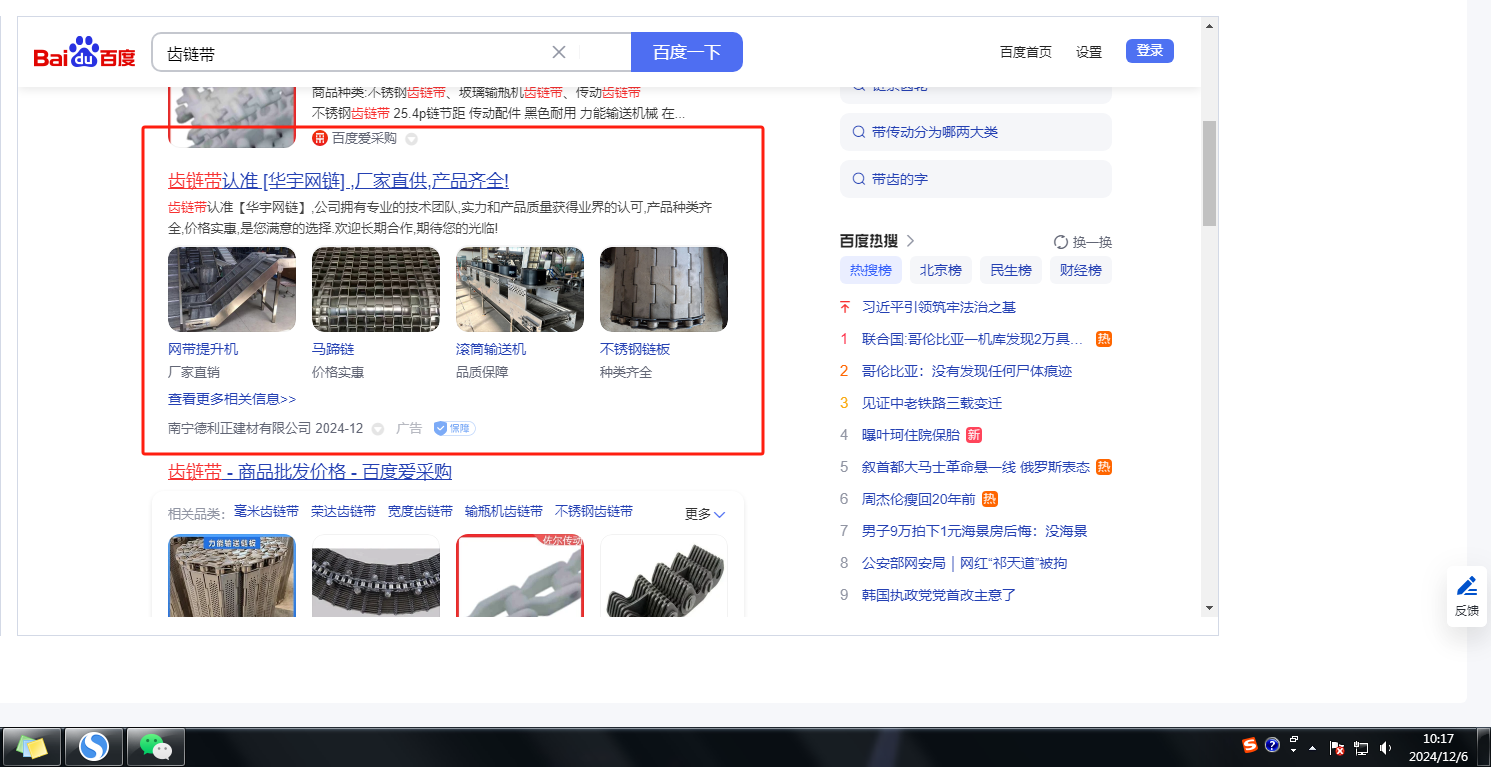Click the Sogou input method tray icon

click(x=1250, y=745)
